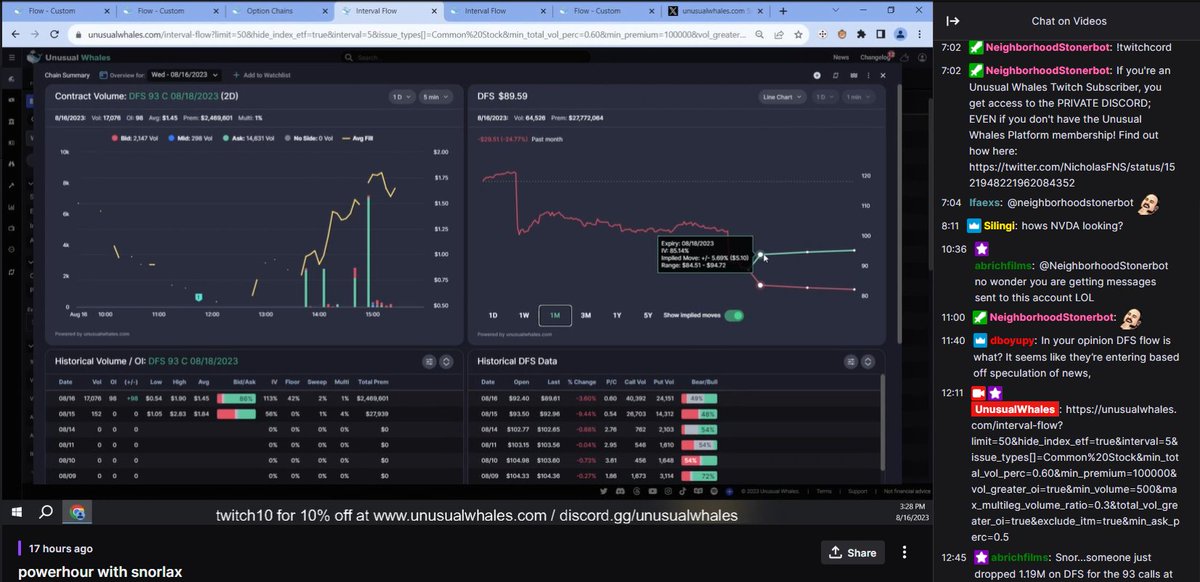
Task: Click the Unusual Whales sidebar logo
Action: (x=34, y=57)
